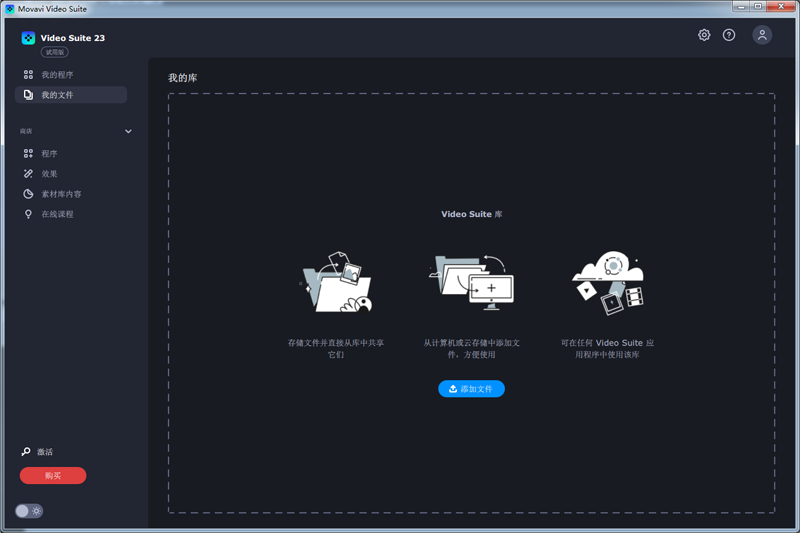Open 素材库内容 in the sidebar

point(61,194)
